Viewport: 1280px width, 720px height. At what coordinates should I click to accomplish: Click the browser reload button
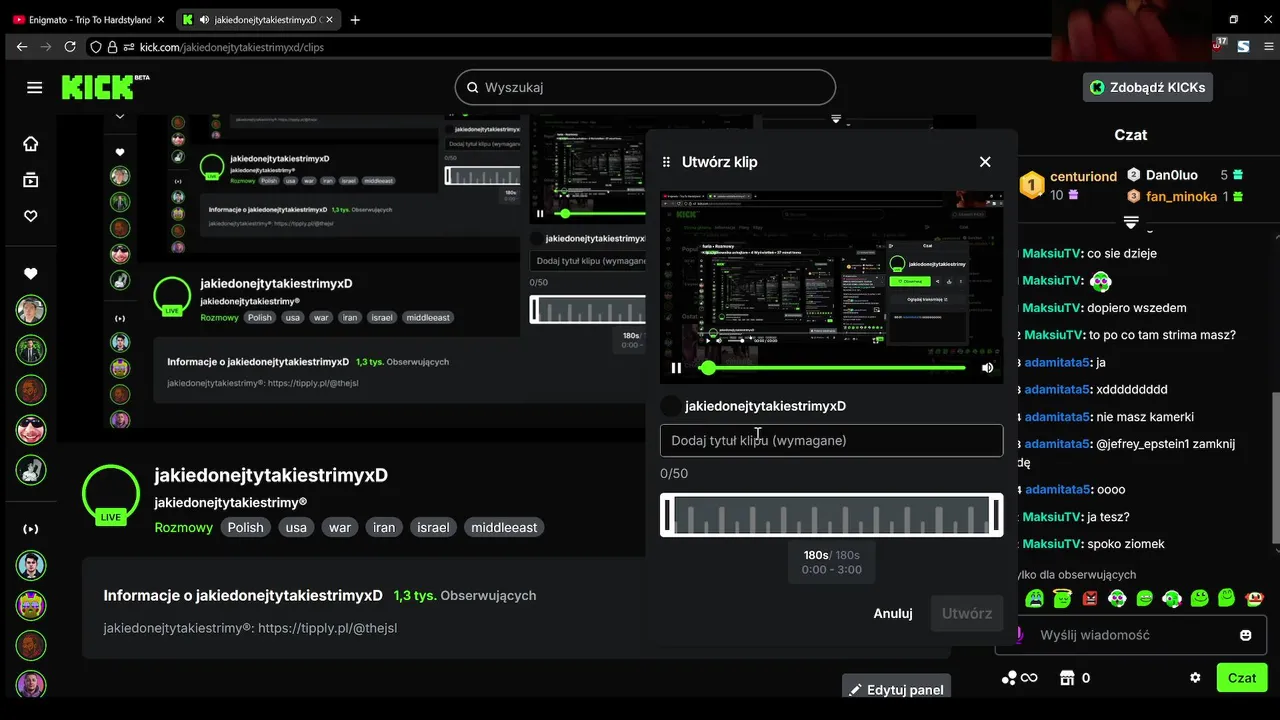[70, 47]
